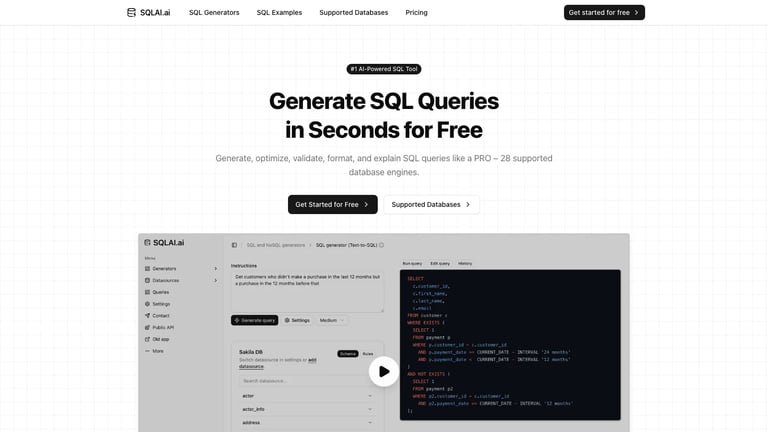The width and height of the screenshot is (768, 432).
Task: Click the Settings gear icon in demo sidebar
Action: 147,304
